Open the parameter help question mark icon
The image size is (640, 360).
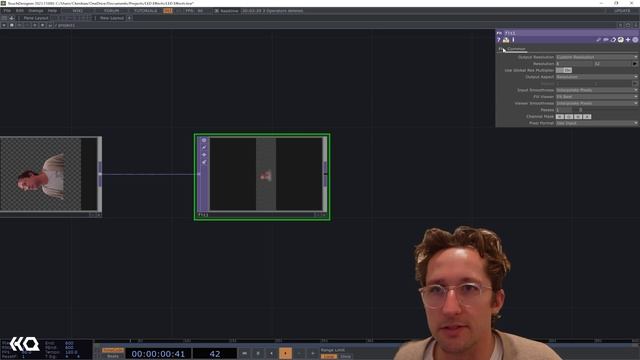point(498,40)
